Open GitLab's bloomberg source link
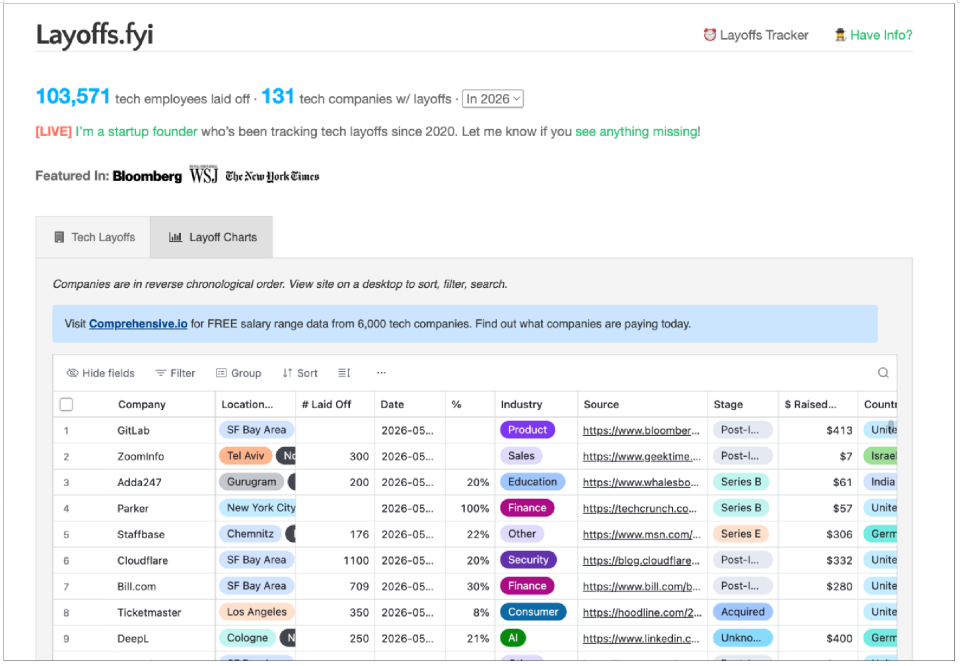The width and height of the screenshot is (960, 666). [640, 430]
